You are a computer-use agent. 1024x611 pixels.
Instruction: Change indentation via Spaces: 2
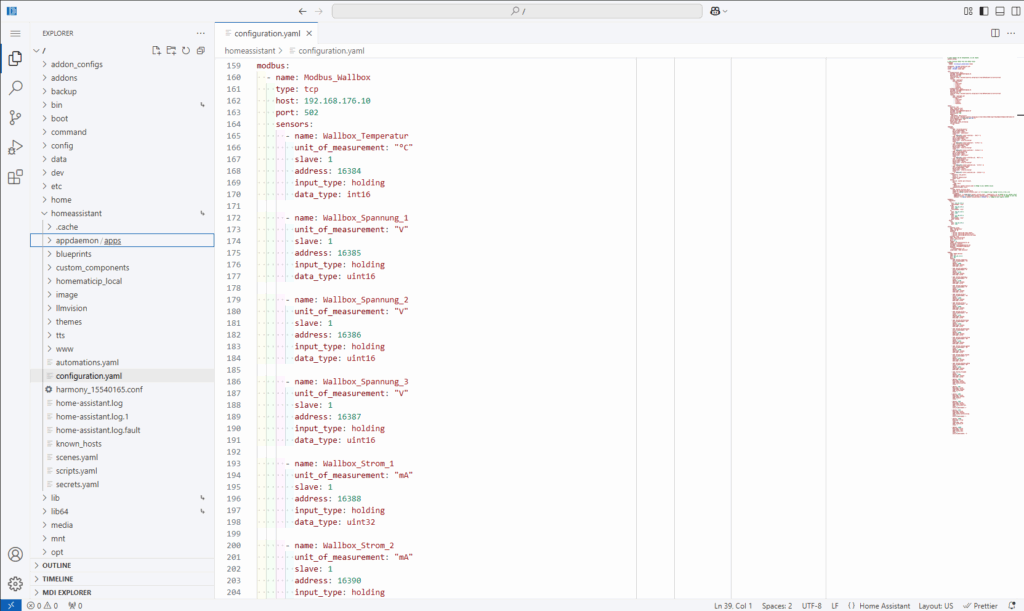(x=776, y=606)
